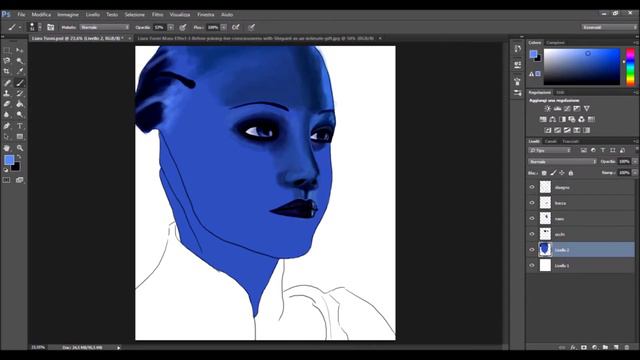Open the layer Riemp fill slider arrow
The image size is (640, 360).
(x=635, y=173)
